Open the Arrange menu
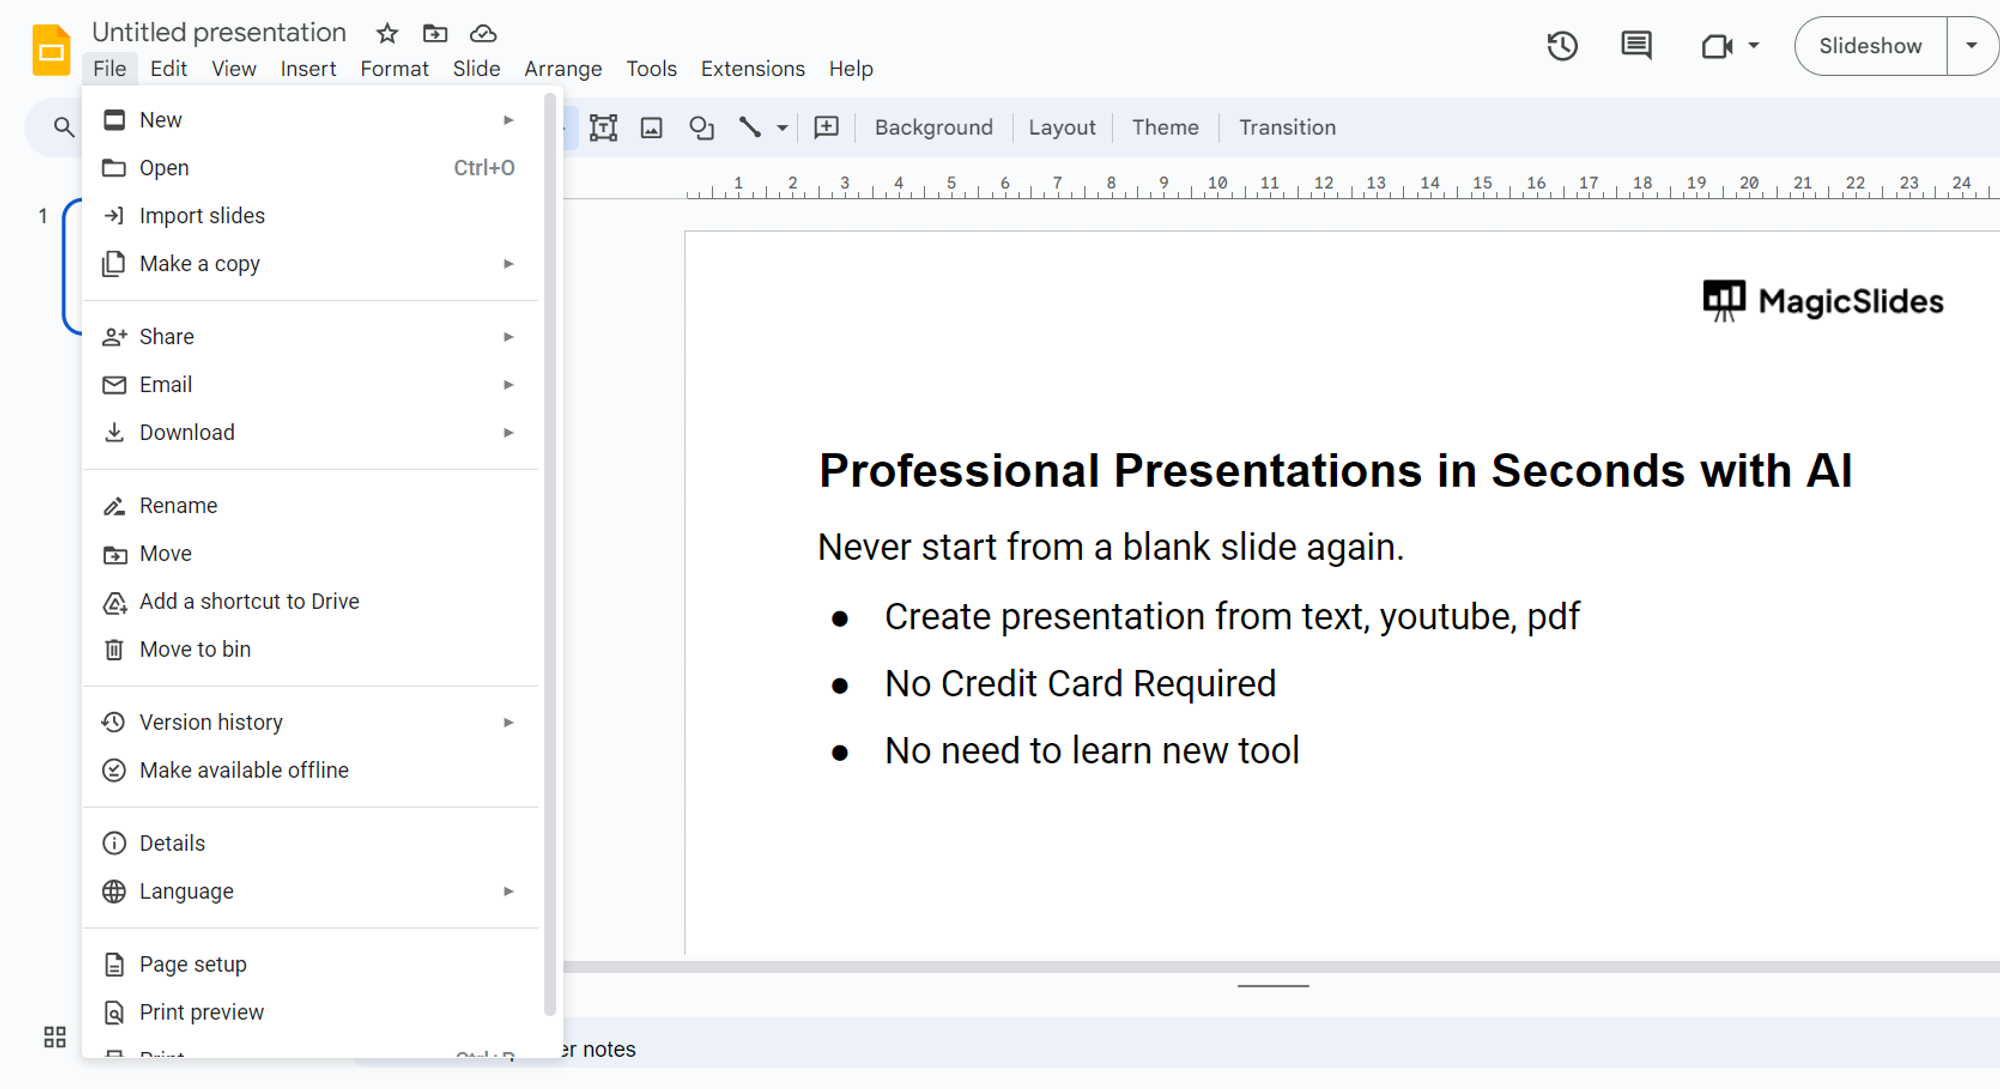Screen dimensions: 2000x1089 tap(563, 69)
